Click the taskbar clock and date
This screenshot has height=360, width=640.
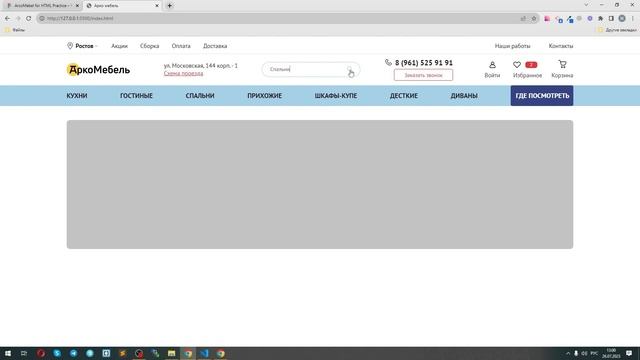(611, 353)
